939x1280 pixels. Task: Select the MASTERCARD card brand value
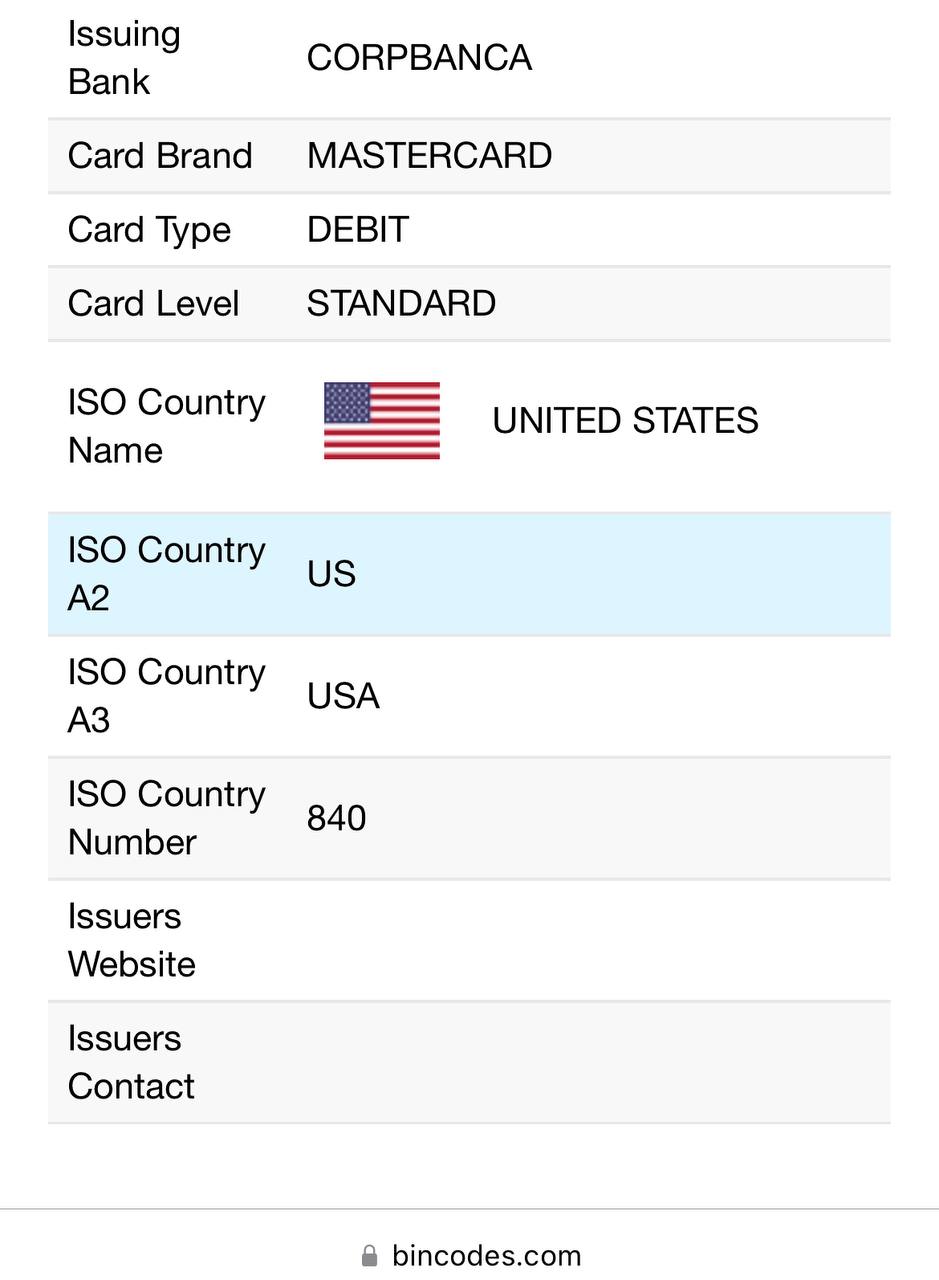point(430,156)
